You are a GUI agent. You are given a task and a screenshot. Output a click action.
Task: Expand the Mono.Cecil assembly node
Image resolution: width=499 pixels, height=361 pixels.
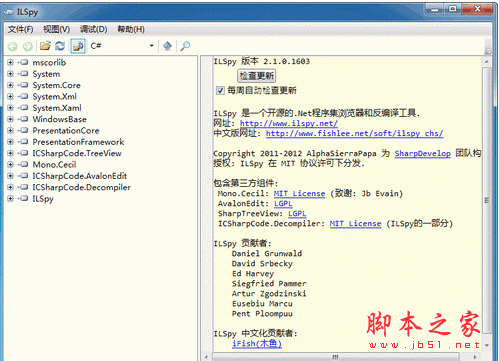pos(10,164)
